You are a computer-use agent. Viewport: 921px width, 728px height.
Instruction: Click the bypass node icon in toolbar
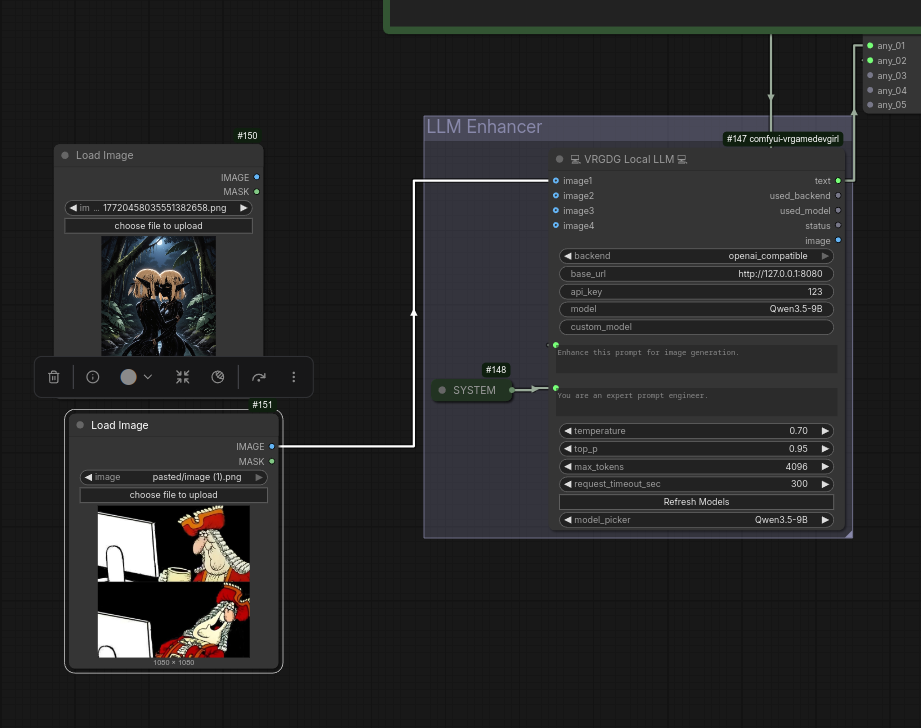pyautogui.click(x=218, y=377)
